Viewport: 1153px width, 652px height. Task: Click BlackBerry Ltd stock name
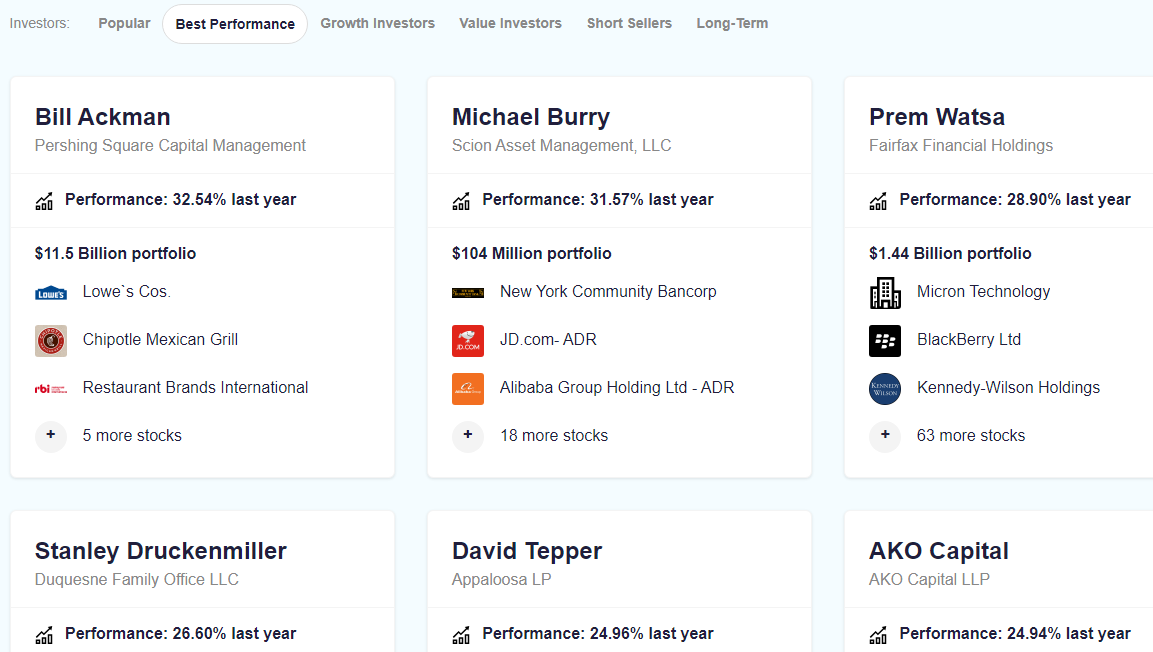click(968, 340)
